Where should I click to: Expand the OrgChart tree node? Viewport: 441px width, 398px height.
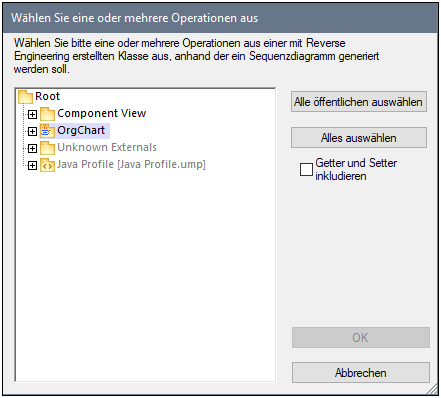(x=32, y=131)
